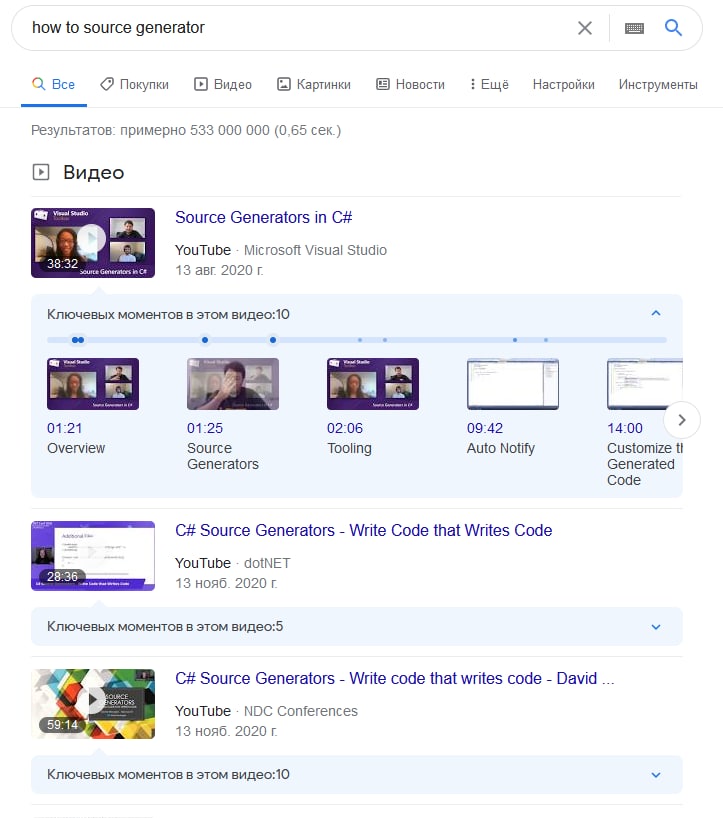
Task: Open the 01:21 Overview key moment thumbnail
Action: coord(93,384)
